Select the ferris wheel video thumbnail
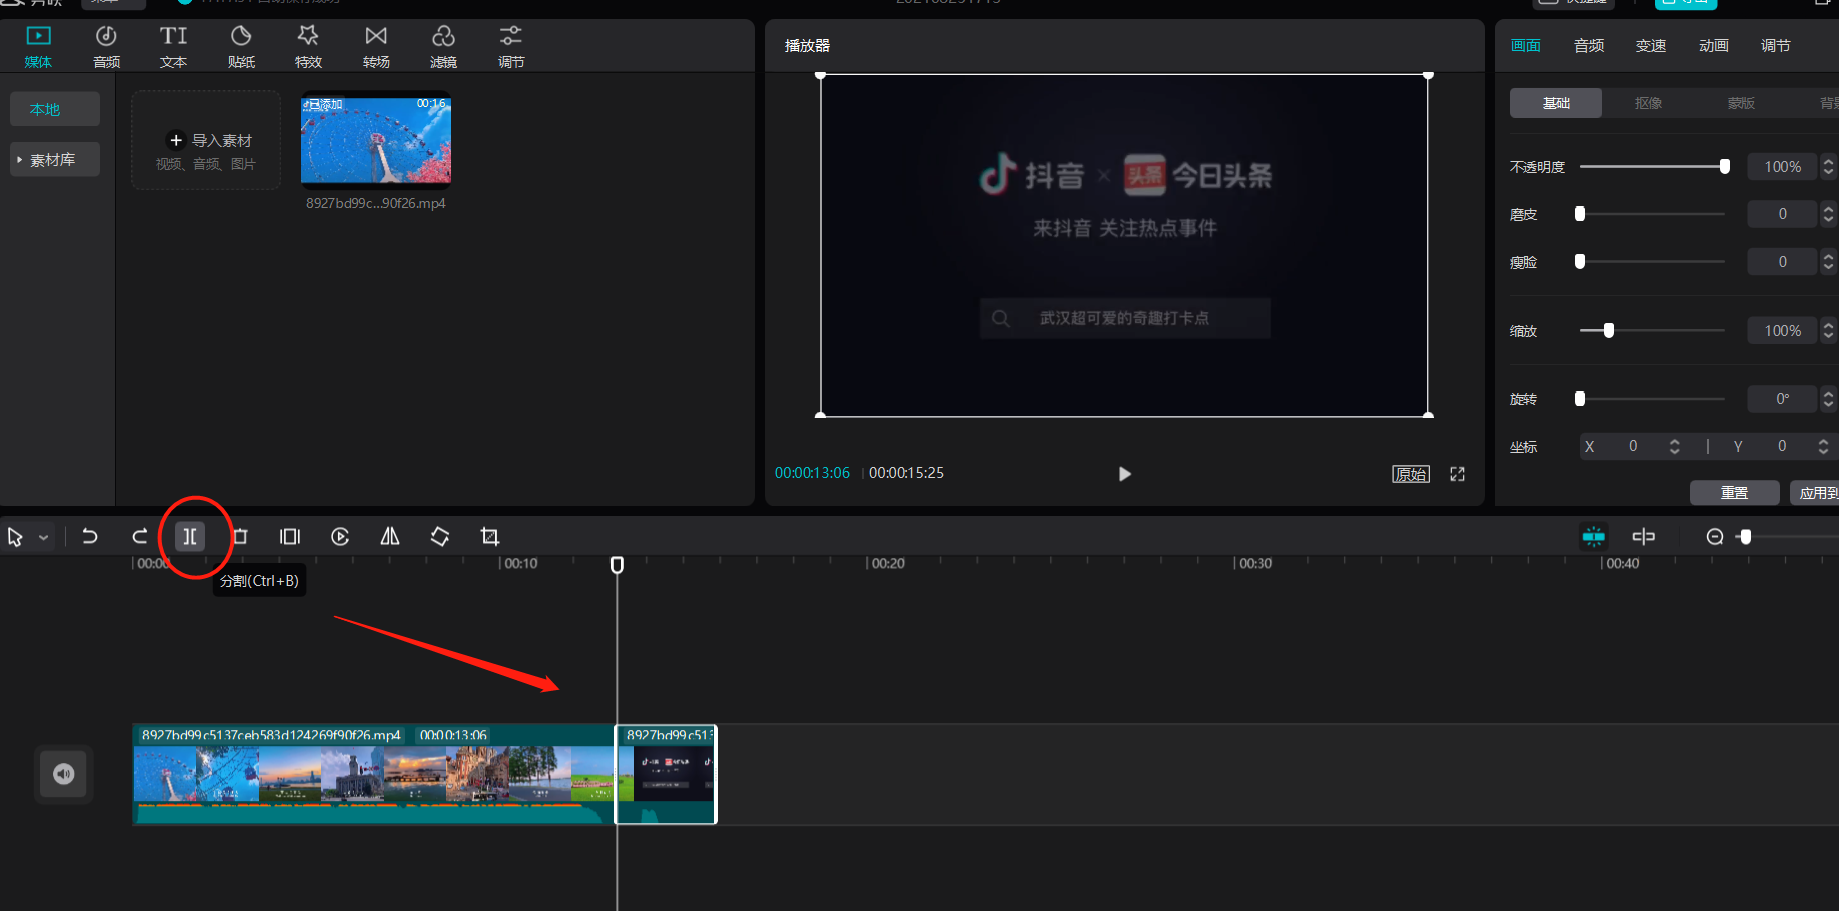The height and width of the screenshot is (911, 1839). click(x=376, y=139)
